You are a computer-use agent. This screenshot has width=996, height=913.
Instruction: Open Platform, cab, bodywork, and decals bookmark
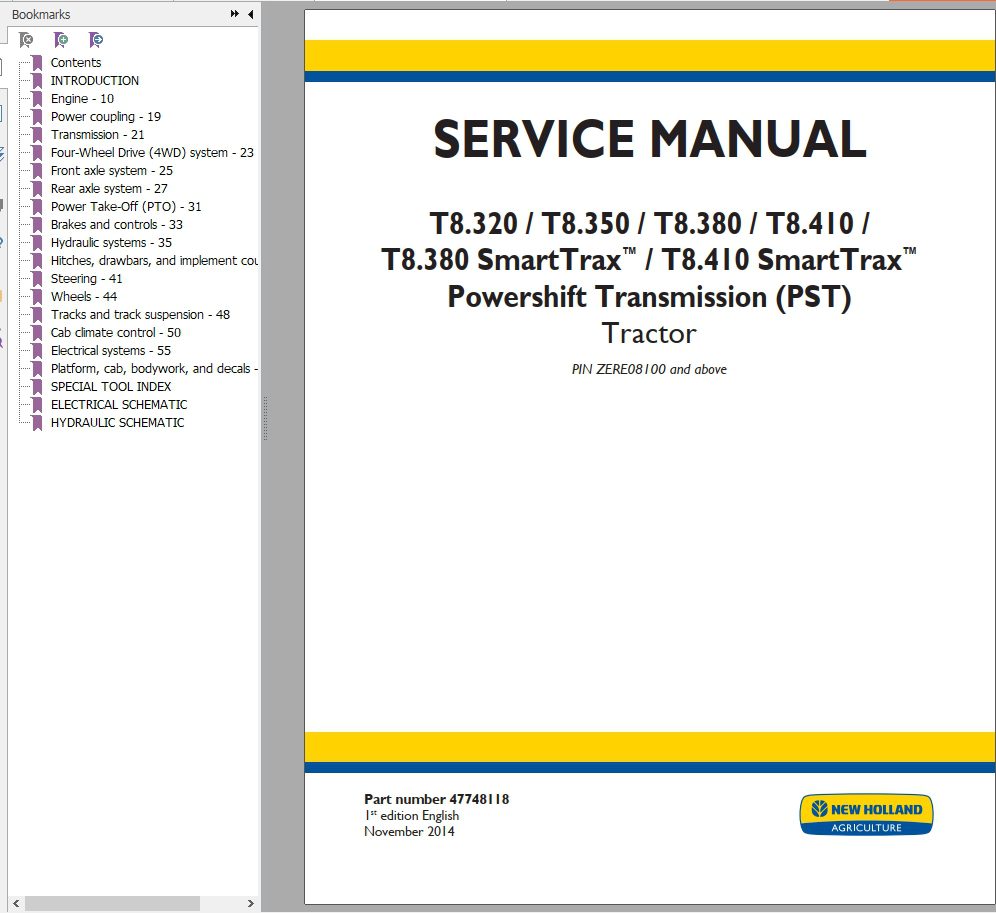pyautogui.click(x=154, y=369)
